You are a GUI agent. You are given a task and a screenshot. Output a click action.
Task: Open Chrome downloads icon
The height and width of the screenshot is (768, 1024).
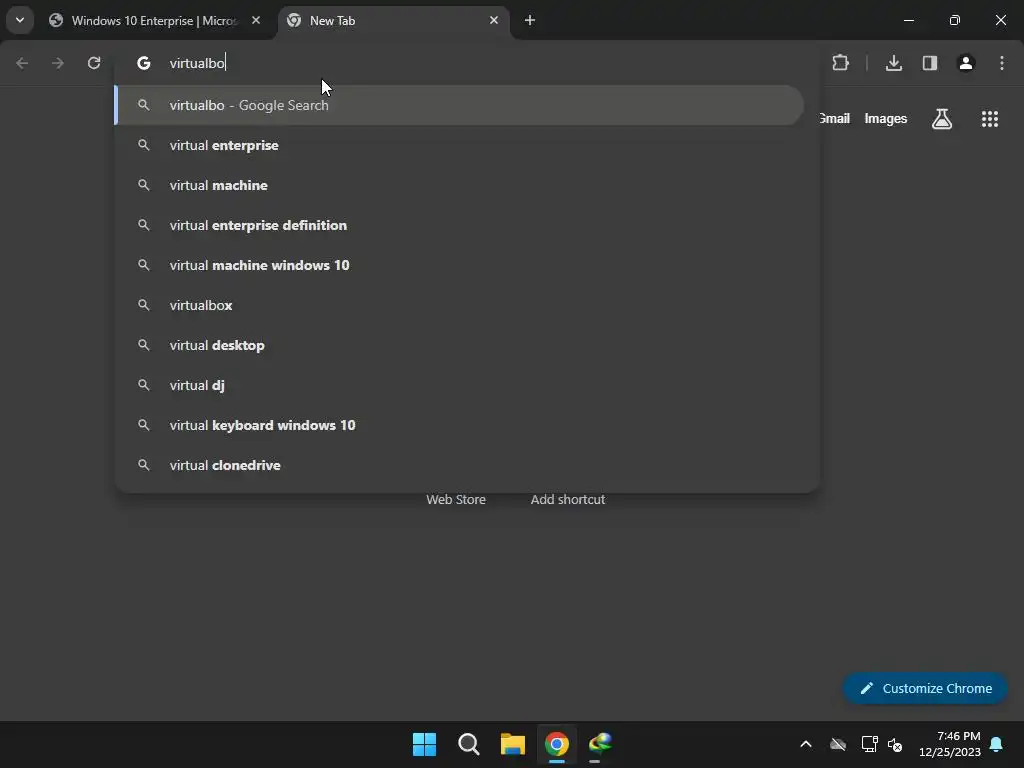click(x=894, y=63)
